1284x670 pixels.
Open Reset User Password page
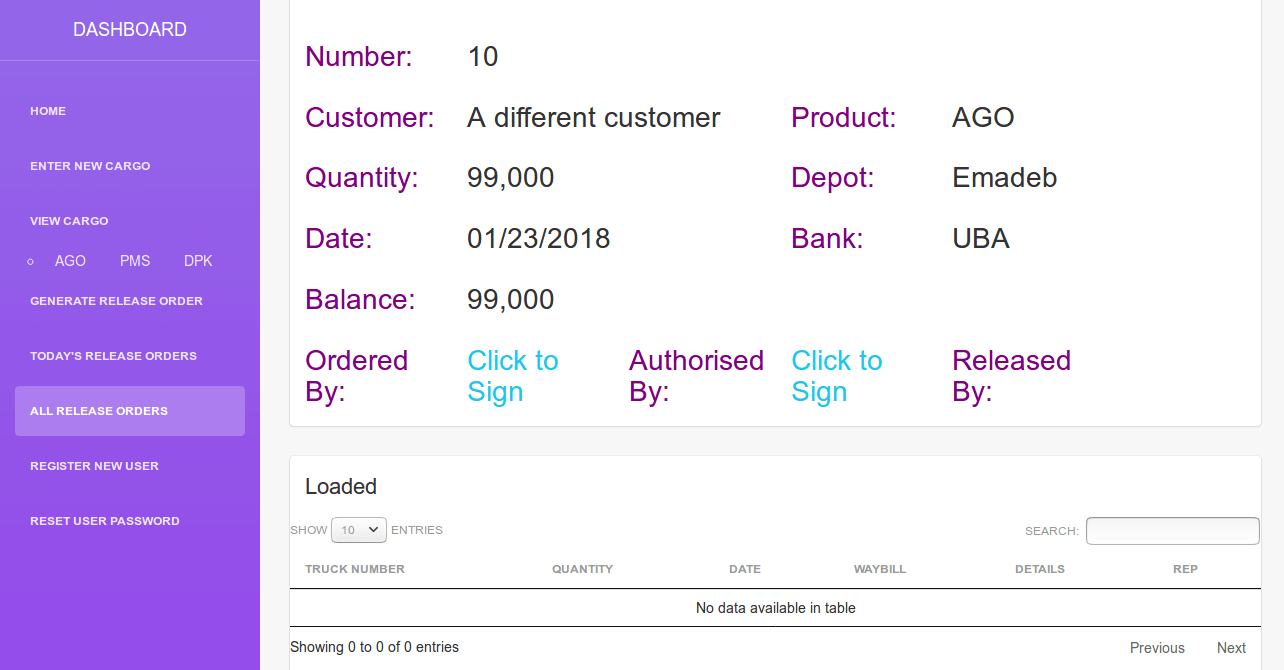coord(105,521)
